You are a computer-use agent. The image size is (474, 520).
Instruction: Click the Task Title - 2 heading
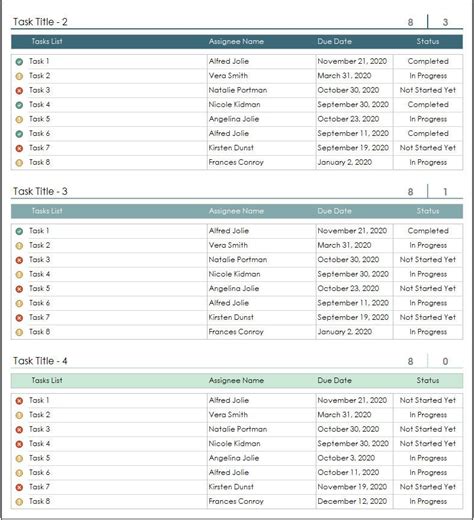pos(40,22)
